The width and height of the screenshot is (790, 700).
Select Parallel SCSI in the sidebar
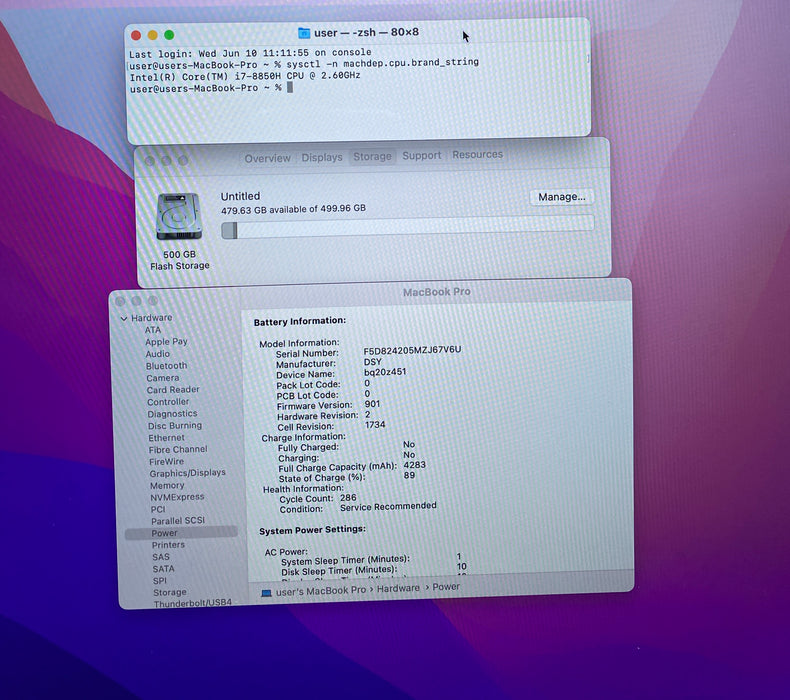[x=178, y=521]
